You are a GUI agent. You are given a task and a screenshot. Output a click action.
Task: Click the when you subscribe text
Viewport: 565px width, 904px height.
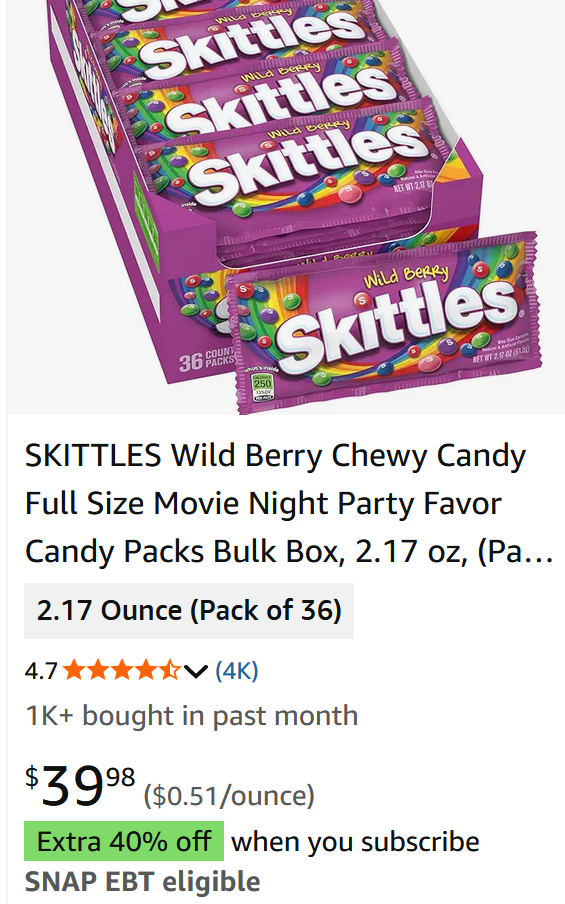tap(355, 841)
